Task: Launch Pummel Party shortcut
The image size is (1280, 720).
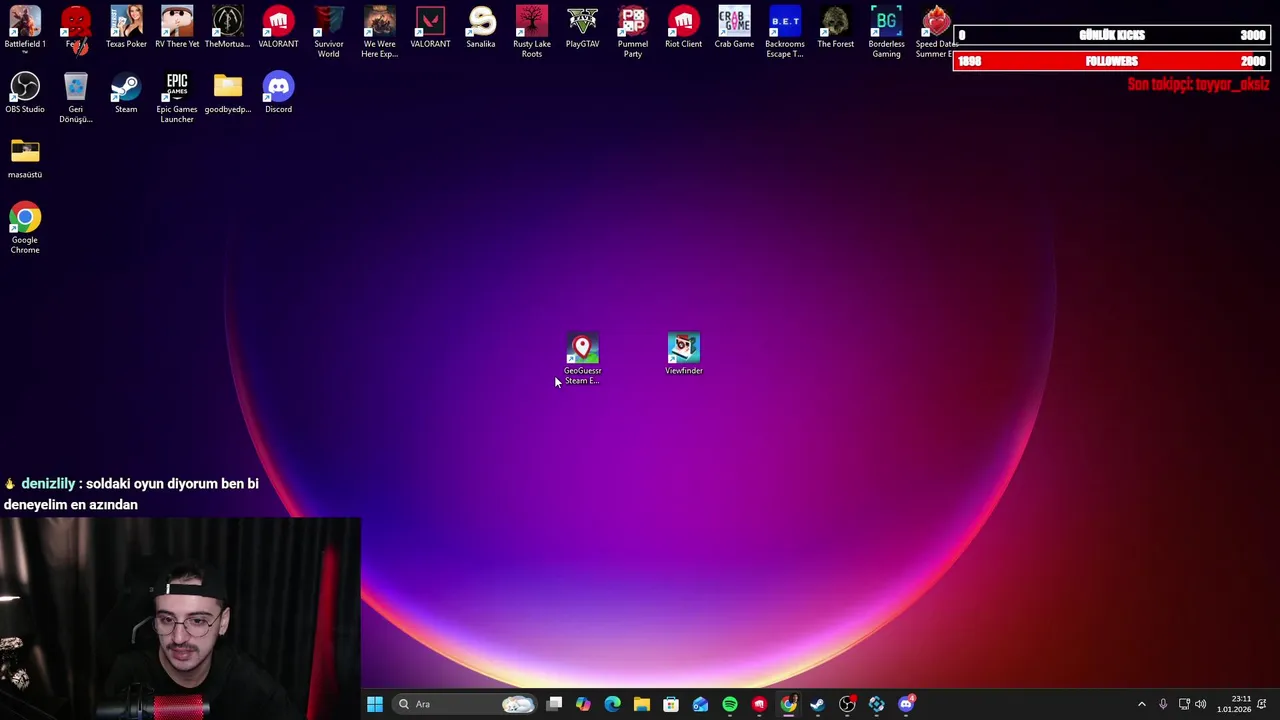Action: (x=633, y=32)
